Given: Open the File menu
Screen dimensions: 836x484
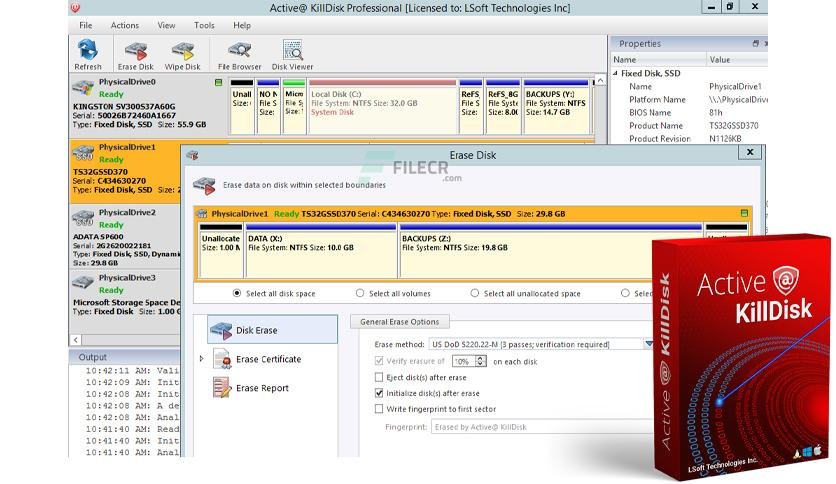Looking at the screenshot, I should point(85,25).
